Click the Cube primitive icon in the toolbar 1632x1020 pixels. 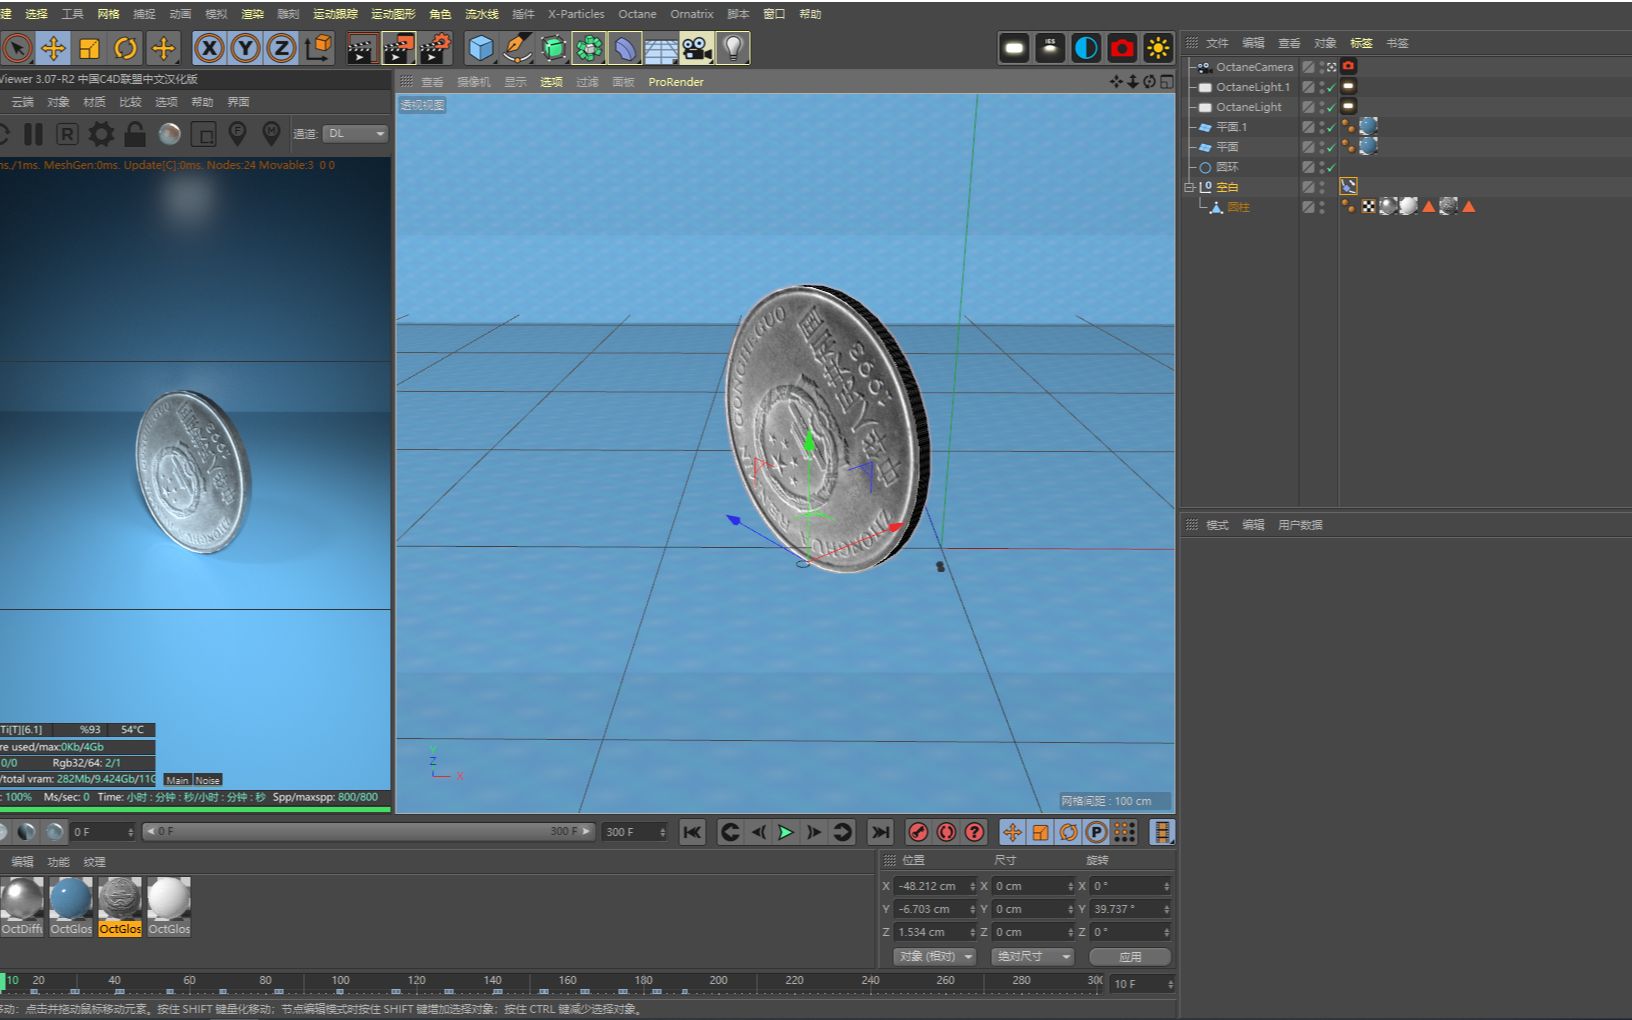(x=480, y=47)
